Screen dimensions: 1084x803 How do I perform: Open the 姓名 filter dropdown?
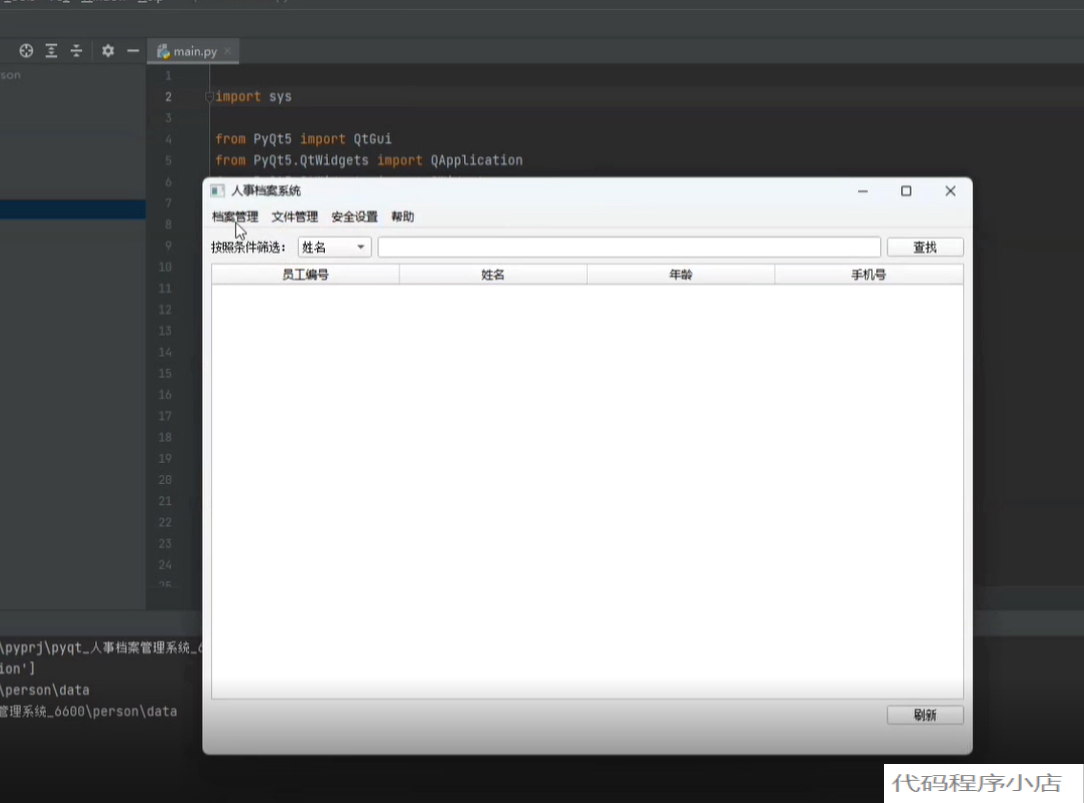333,246
